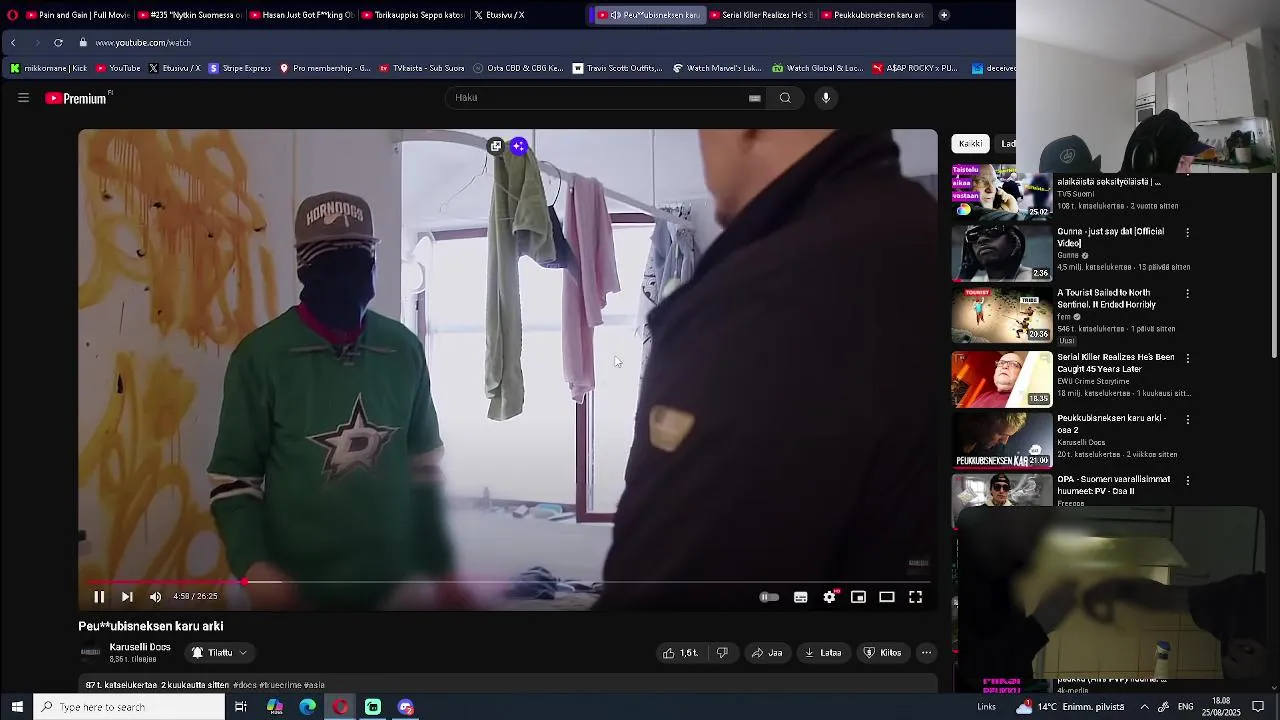Switch to Torikauppias Seppo tab
Viewport: 1280px width, 720px height.
[x=414, y=15]
